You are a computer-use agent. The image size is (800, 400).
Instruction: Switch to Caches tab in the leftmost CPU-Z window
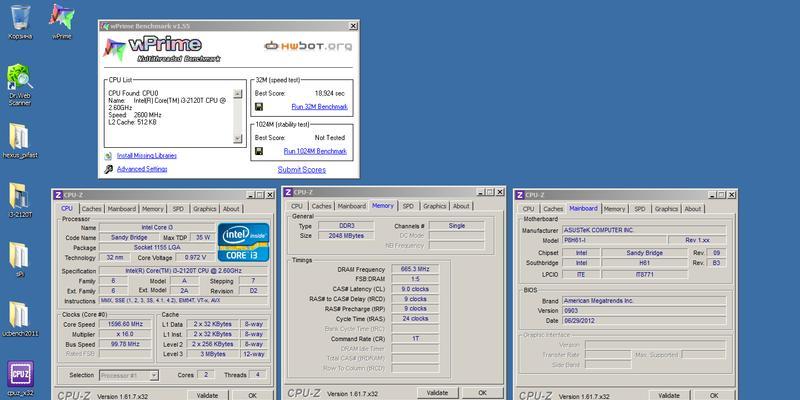click(x=91, y=209)
